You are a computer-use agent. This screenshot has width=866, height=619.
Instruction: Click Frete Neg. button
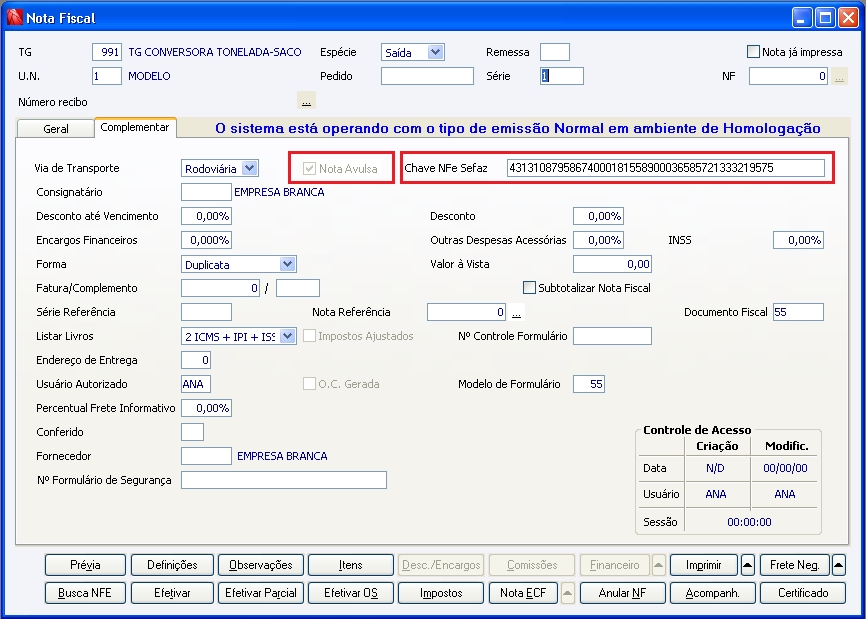coord(794,565)
